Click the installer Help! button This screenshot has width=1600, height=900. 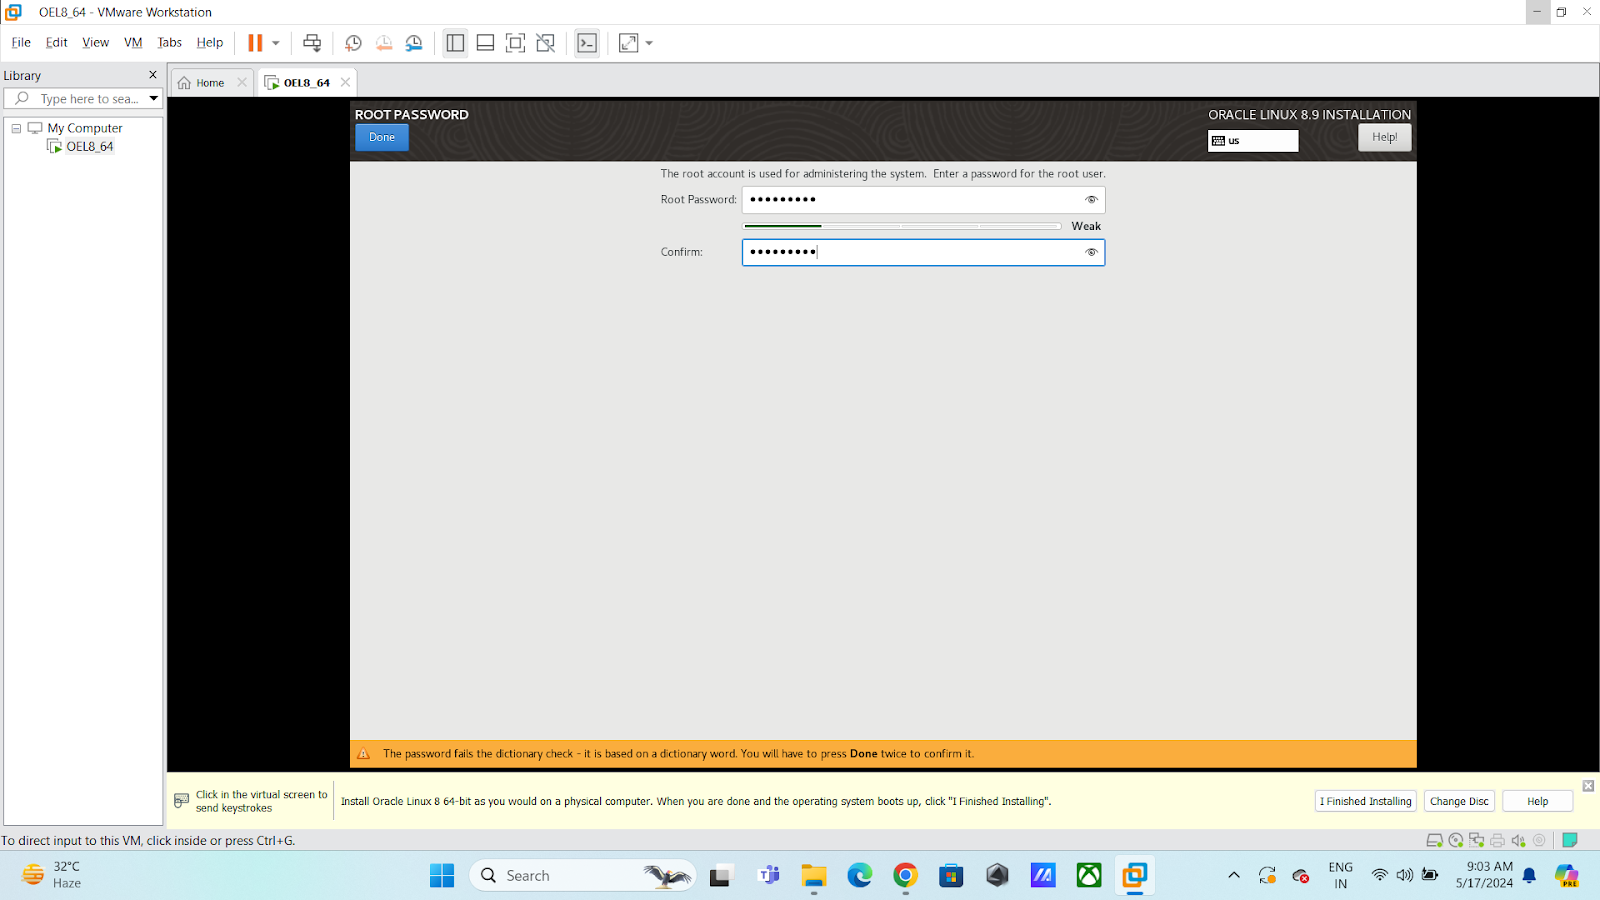coord(1384,137)
